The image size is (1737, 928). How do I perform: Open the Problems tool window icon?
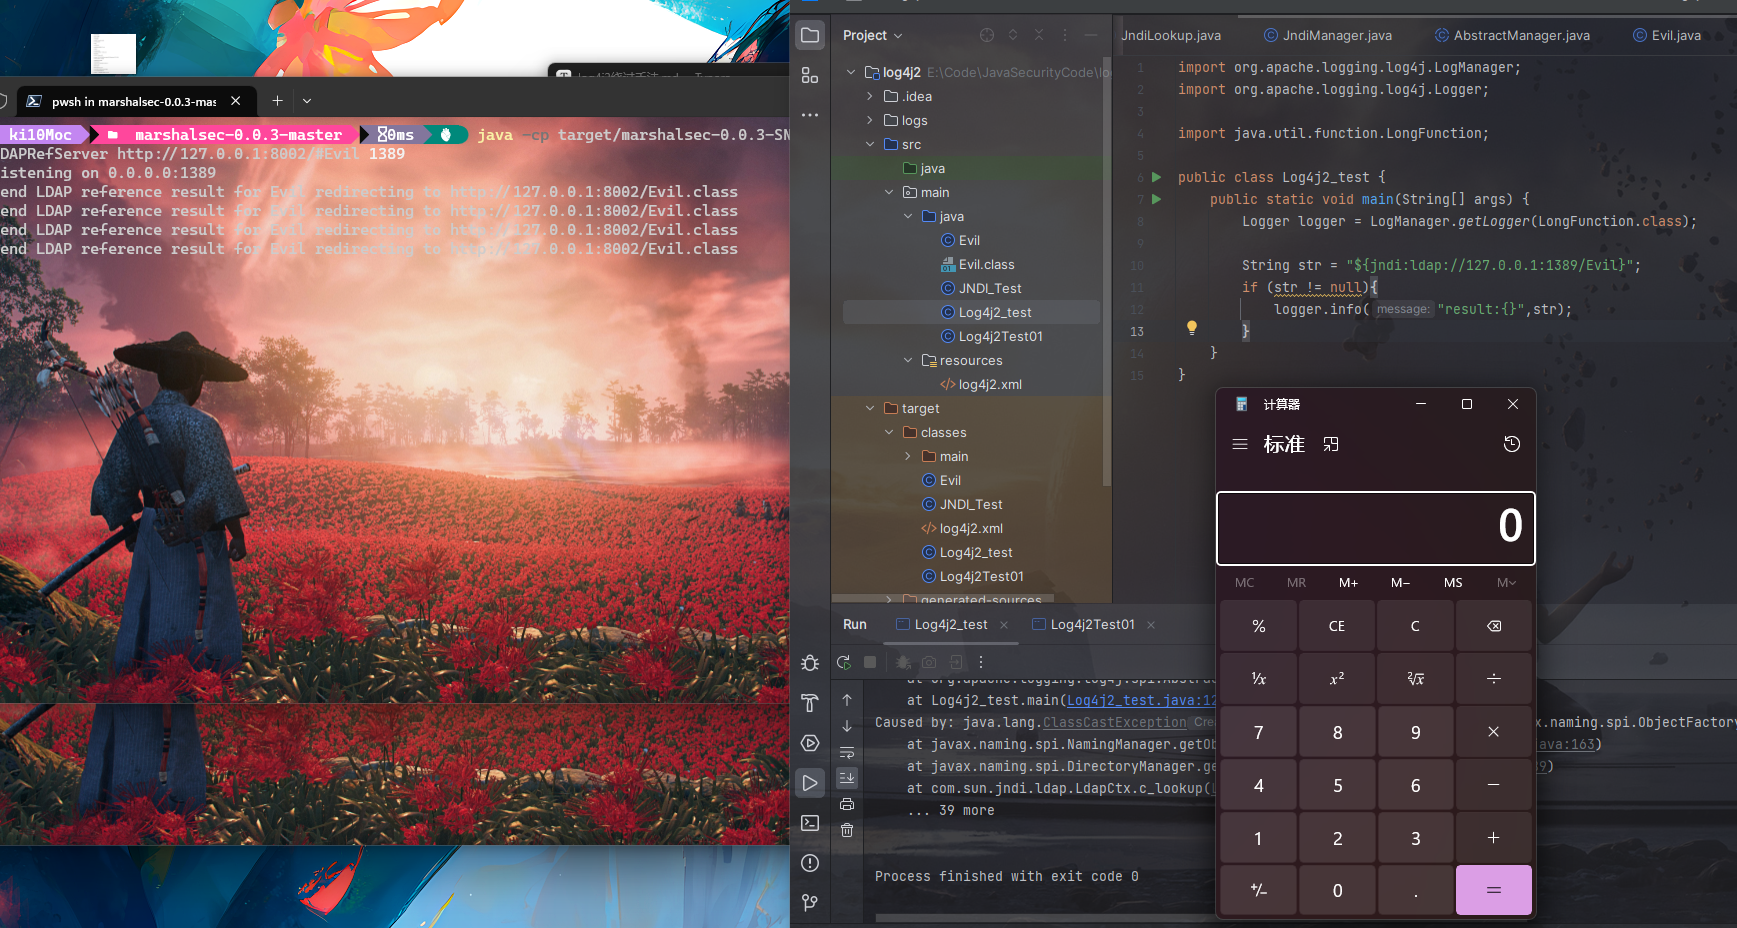[x=810, y=863]
